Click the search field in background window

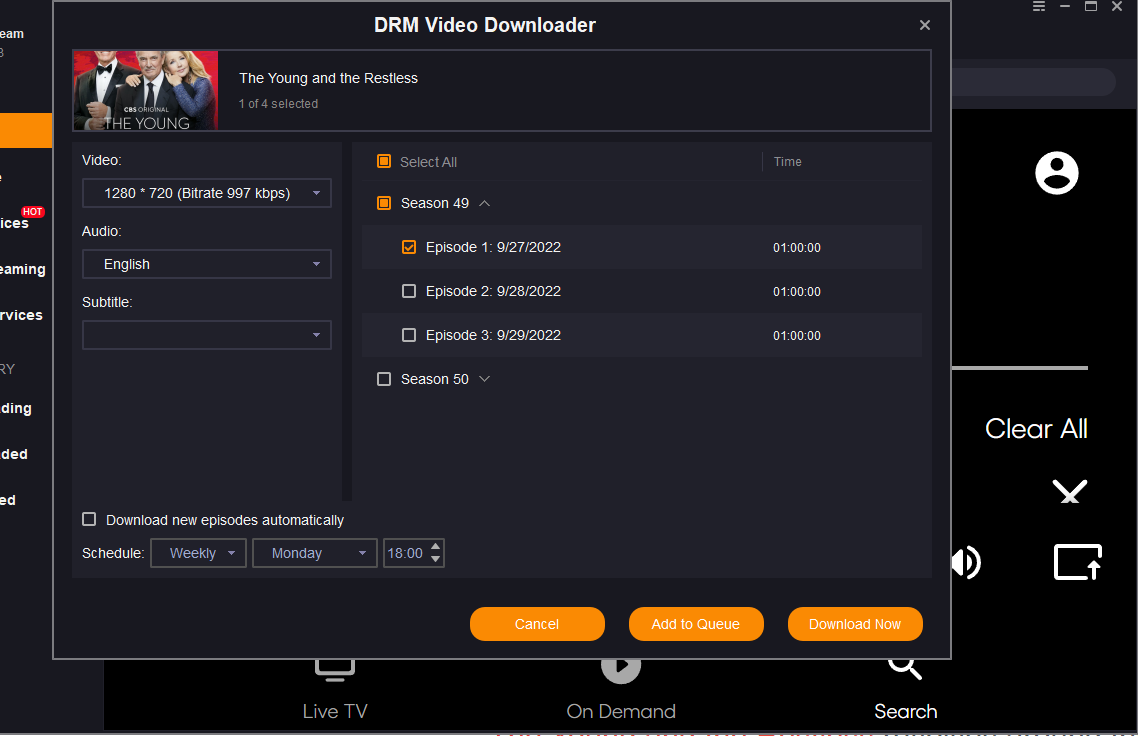coord(1033,82)
